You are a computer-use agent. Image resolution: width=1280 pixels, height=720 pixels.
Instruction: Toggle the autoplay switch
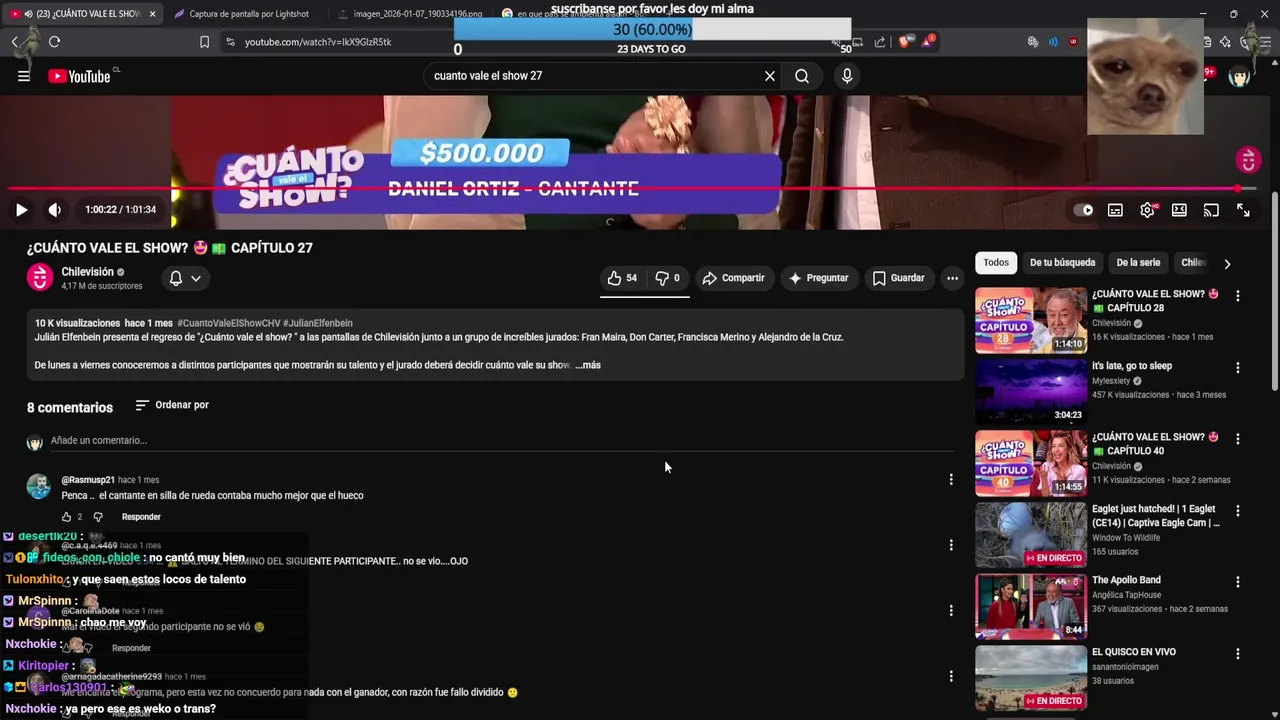[x=1083, y=210]
